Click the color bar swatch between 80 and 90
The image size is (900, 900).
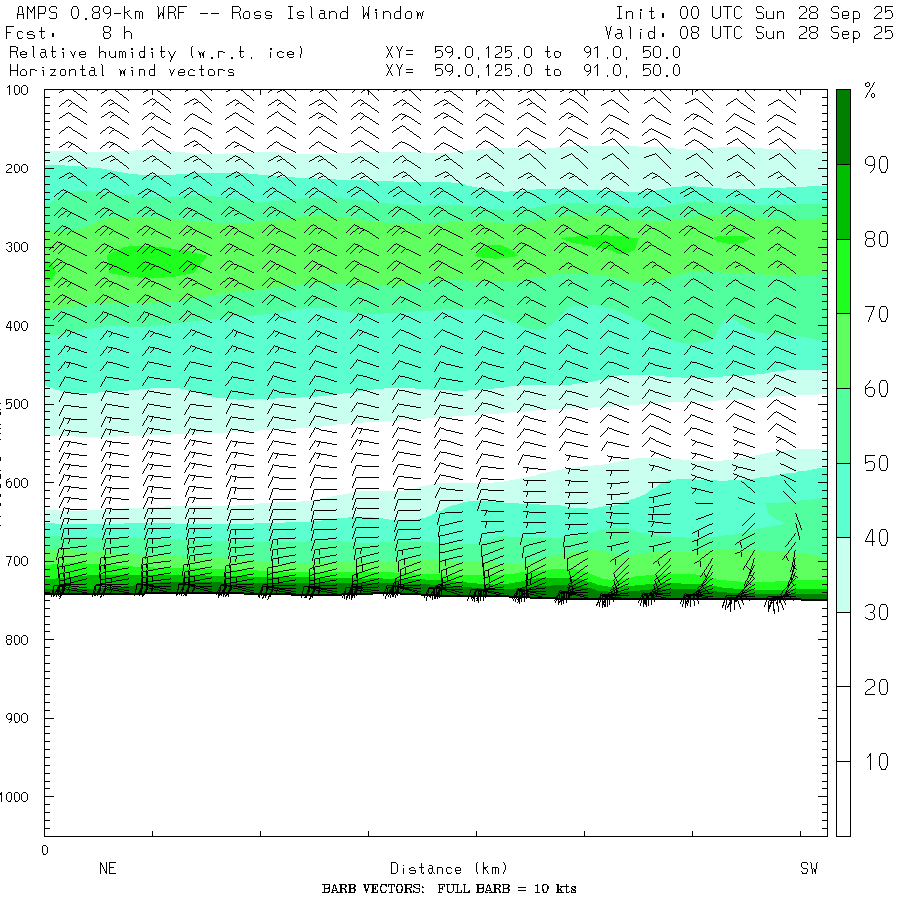pos(843,202)
